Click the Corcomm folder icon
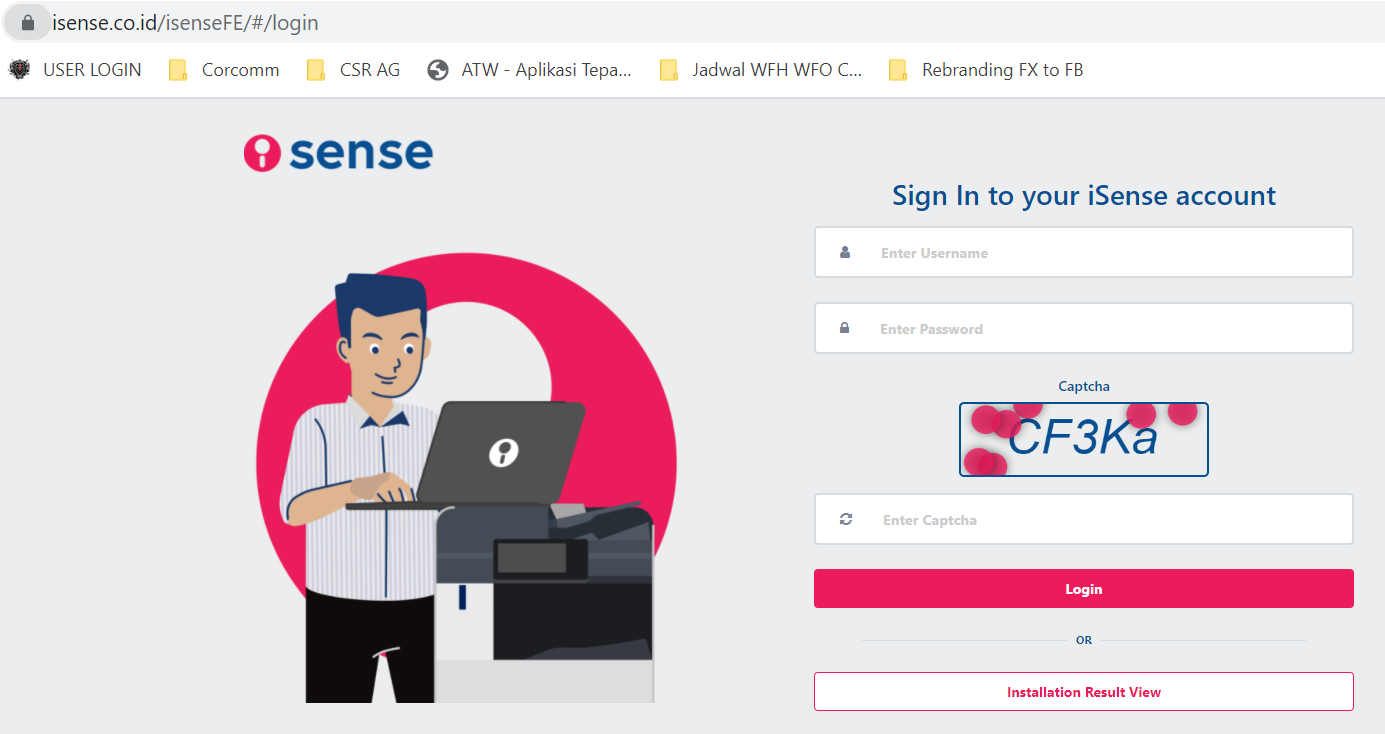 click(x=178, y=70)
